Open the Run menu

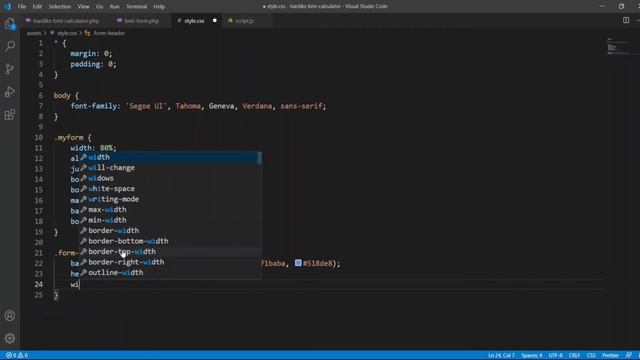pos(115,7)
